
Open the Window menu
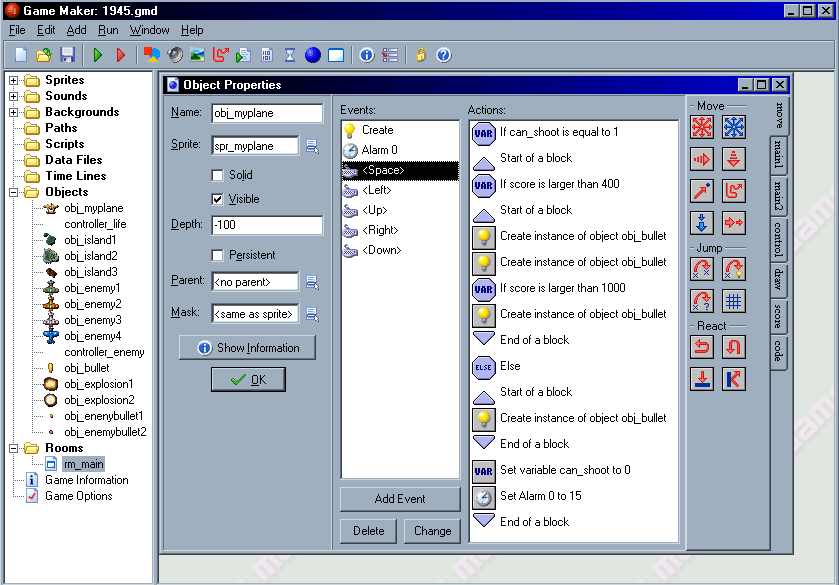(x=149, y=30)
